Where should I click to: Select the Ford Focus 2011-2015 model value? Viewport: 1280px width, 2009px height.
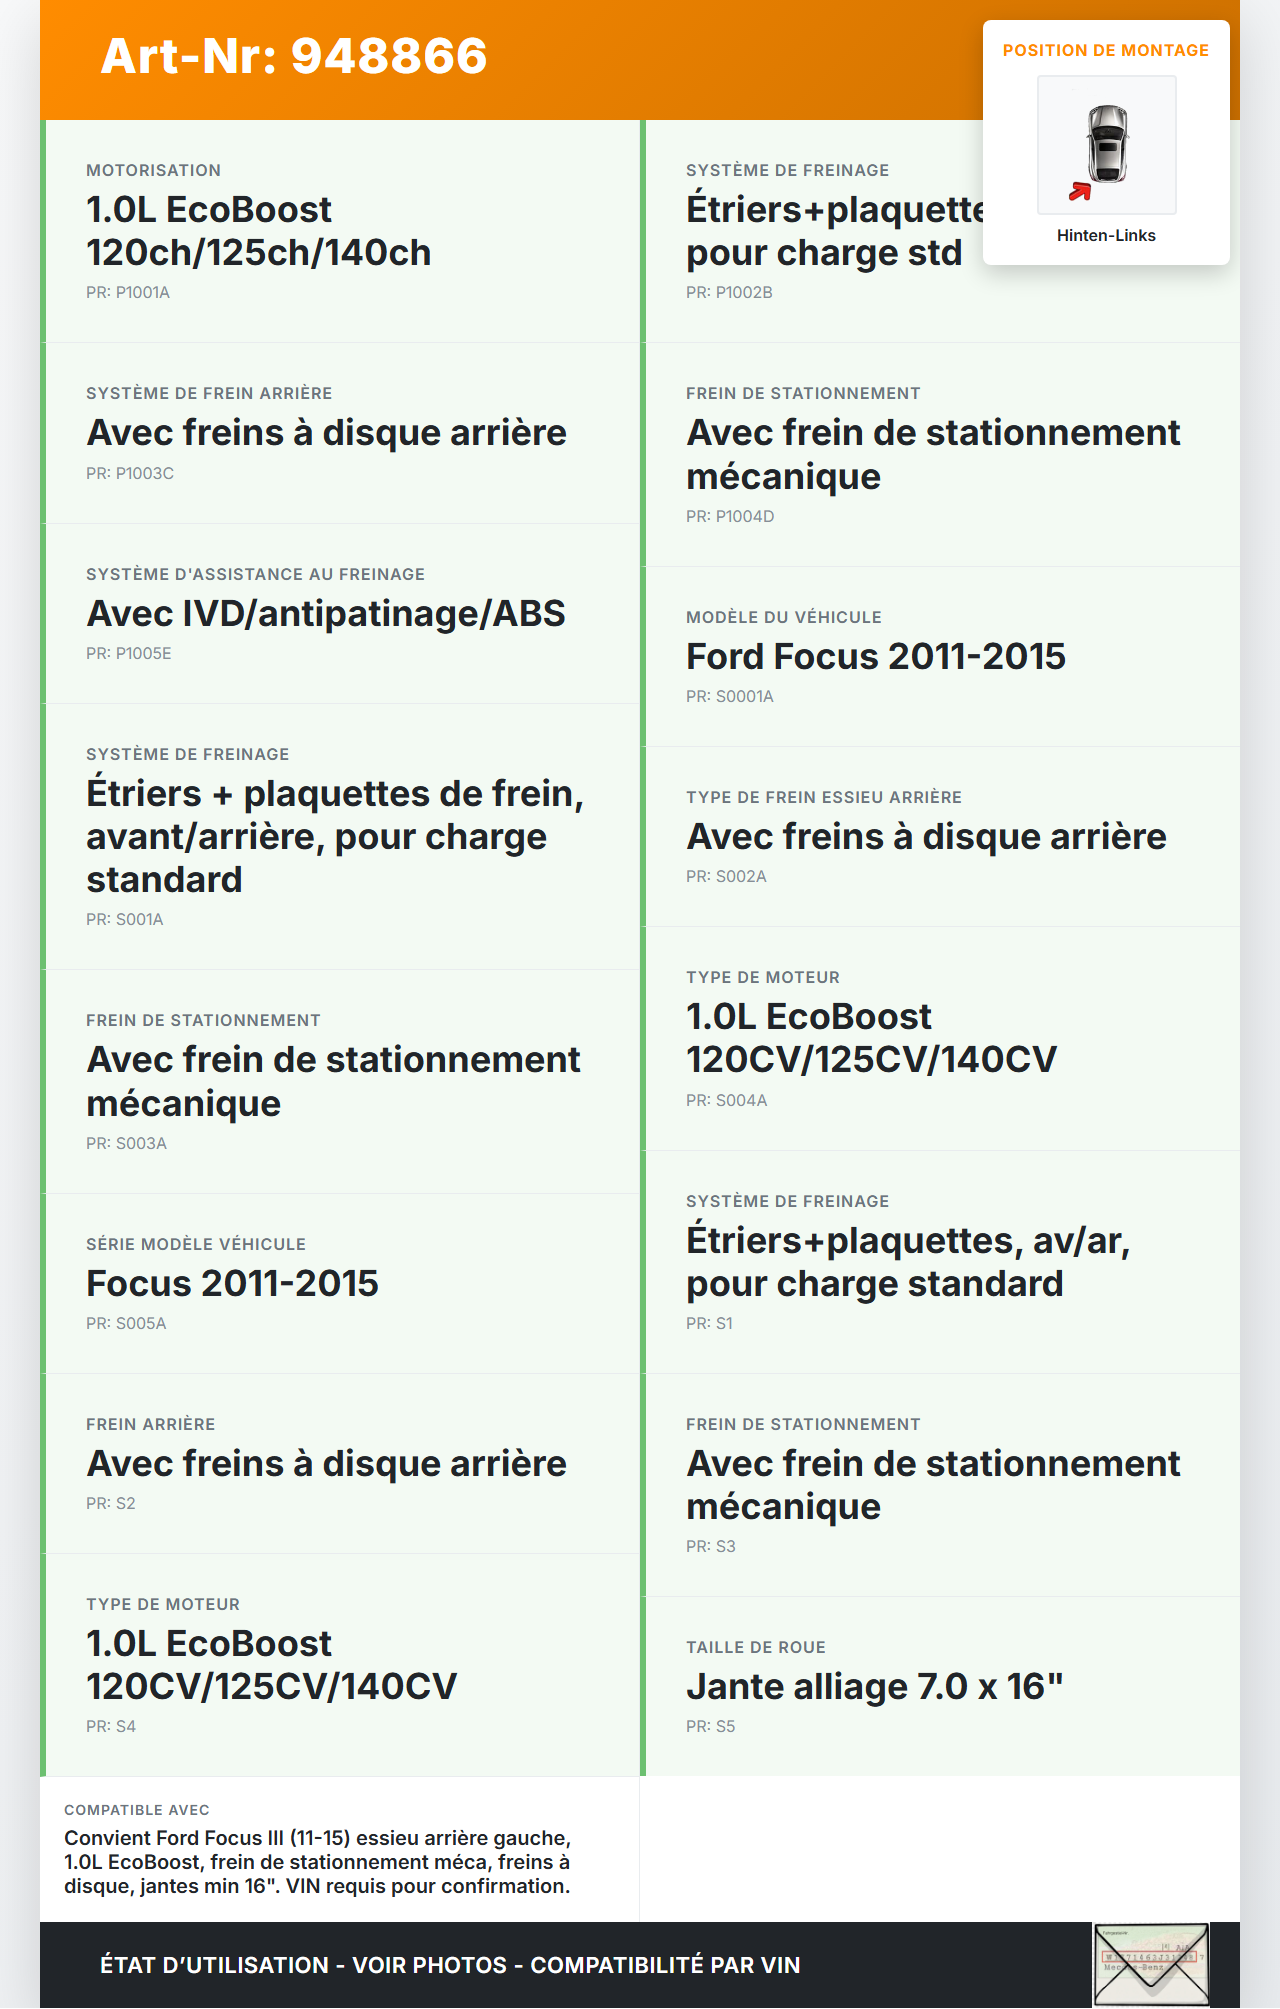pyautogui.click(x=875, y=657)
